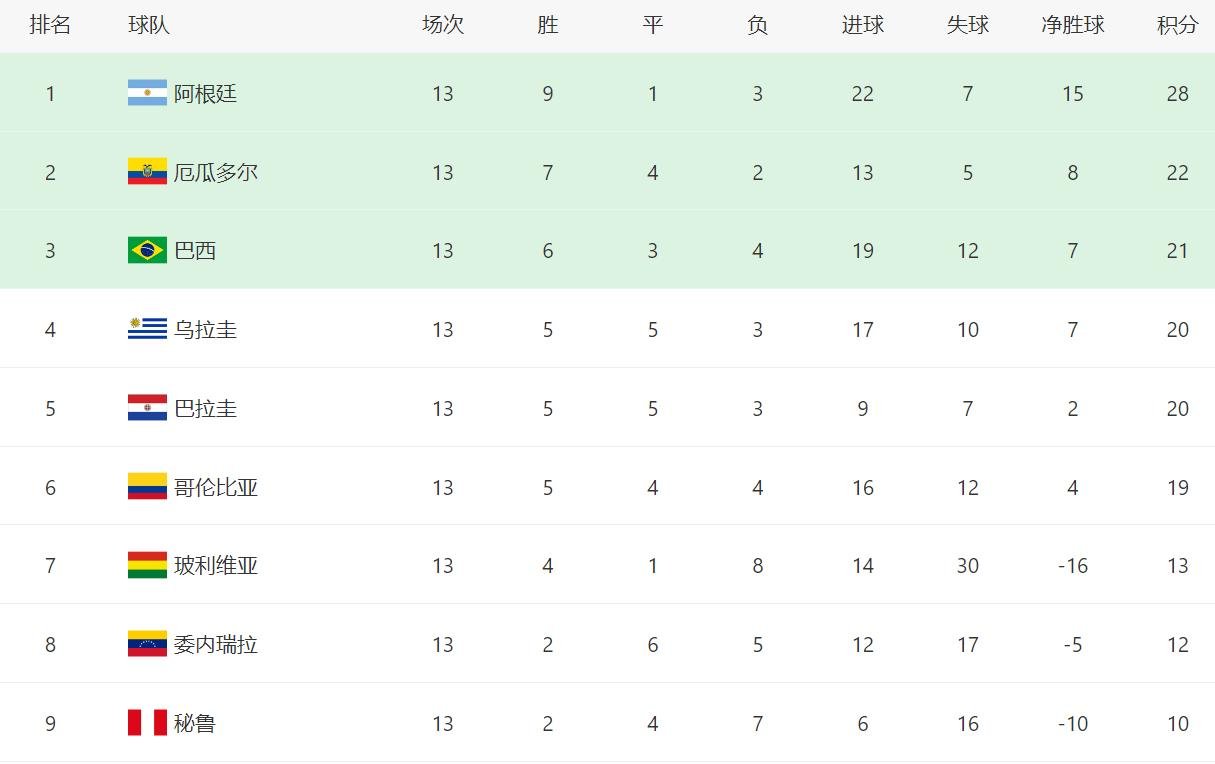1215x764 pixels.
Task: Click the Colombia flag icon
Action: tap(147, 487)
